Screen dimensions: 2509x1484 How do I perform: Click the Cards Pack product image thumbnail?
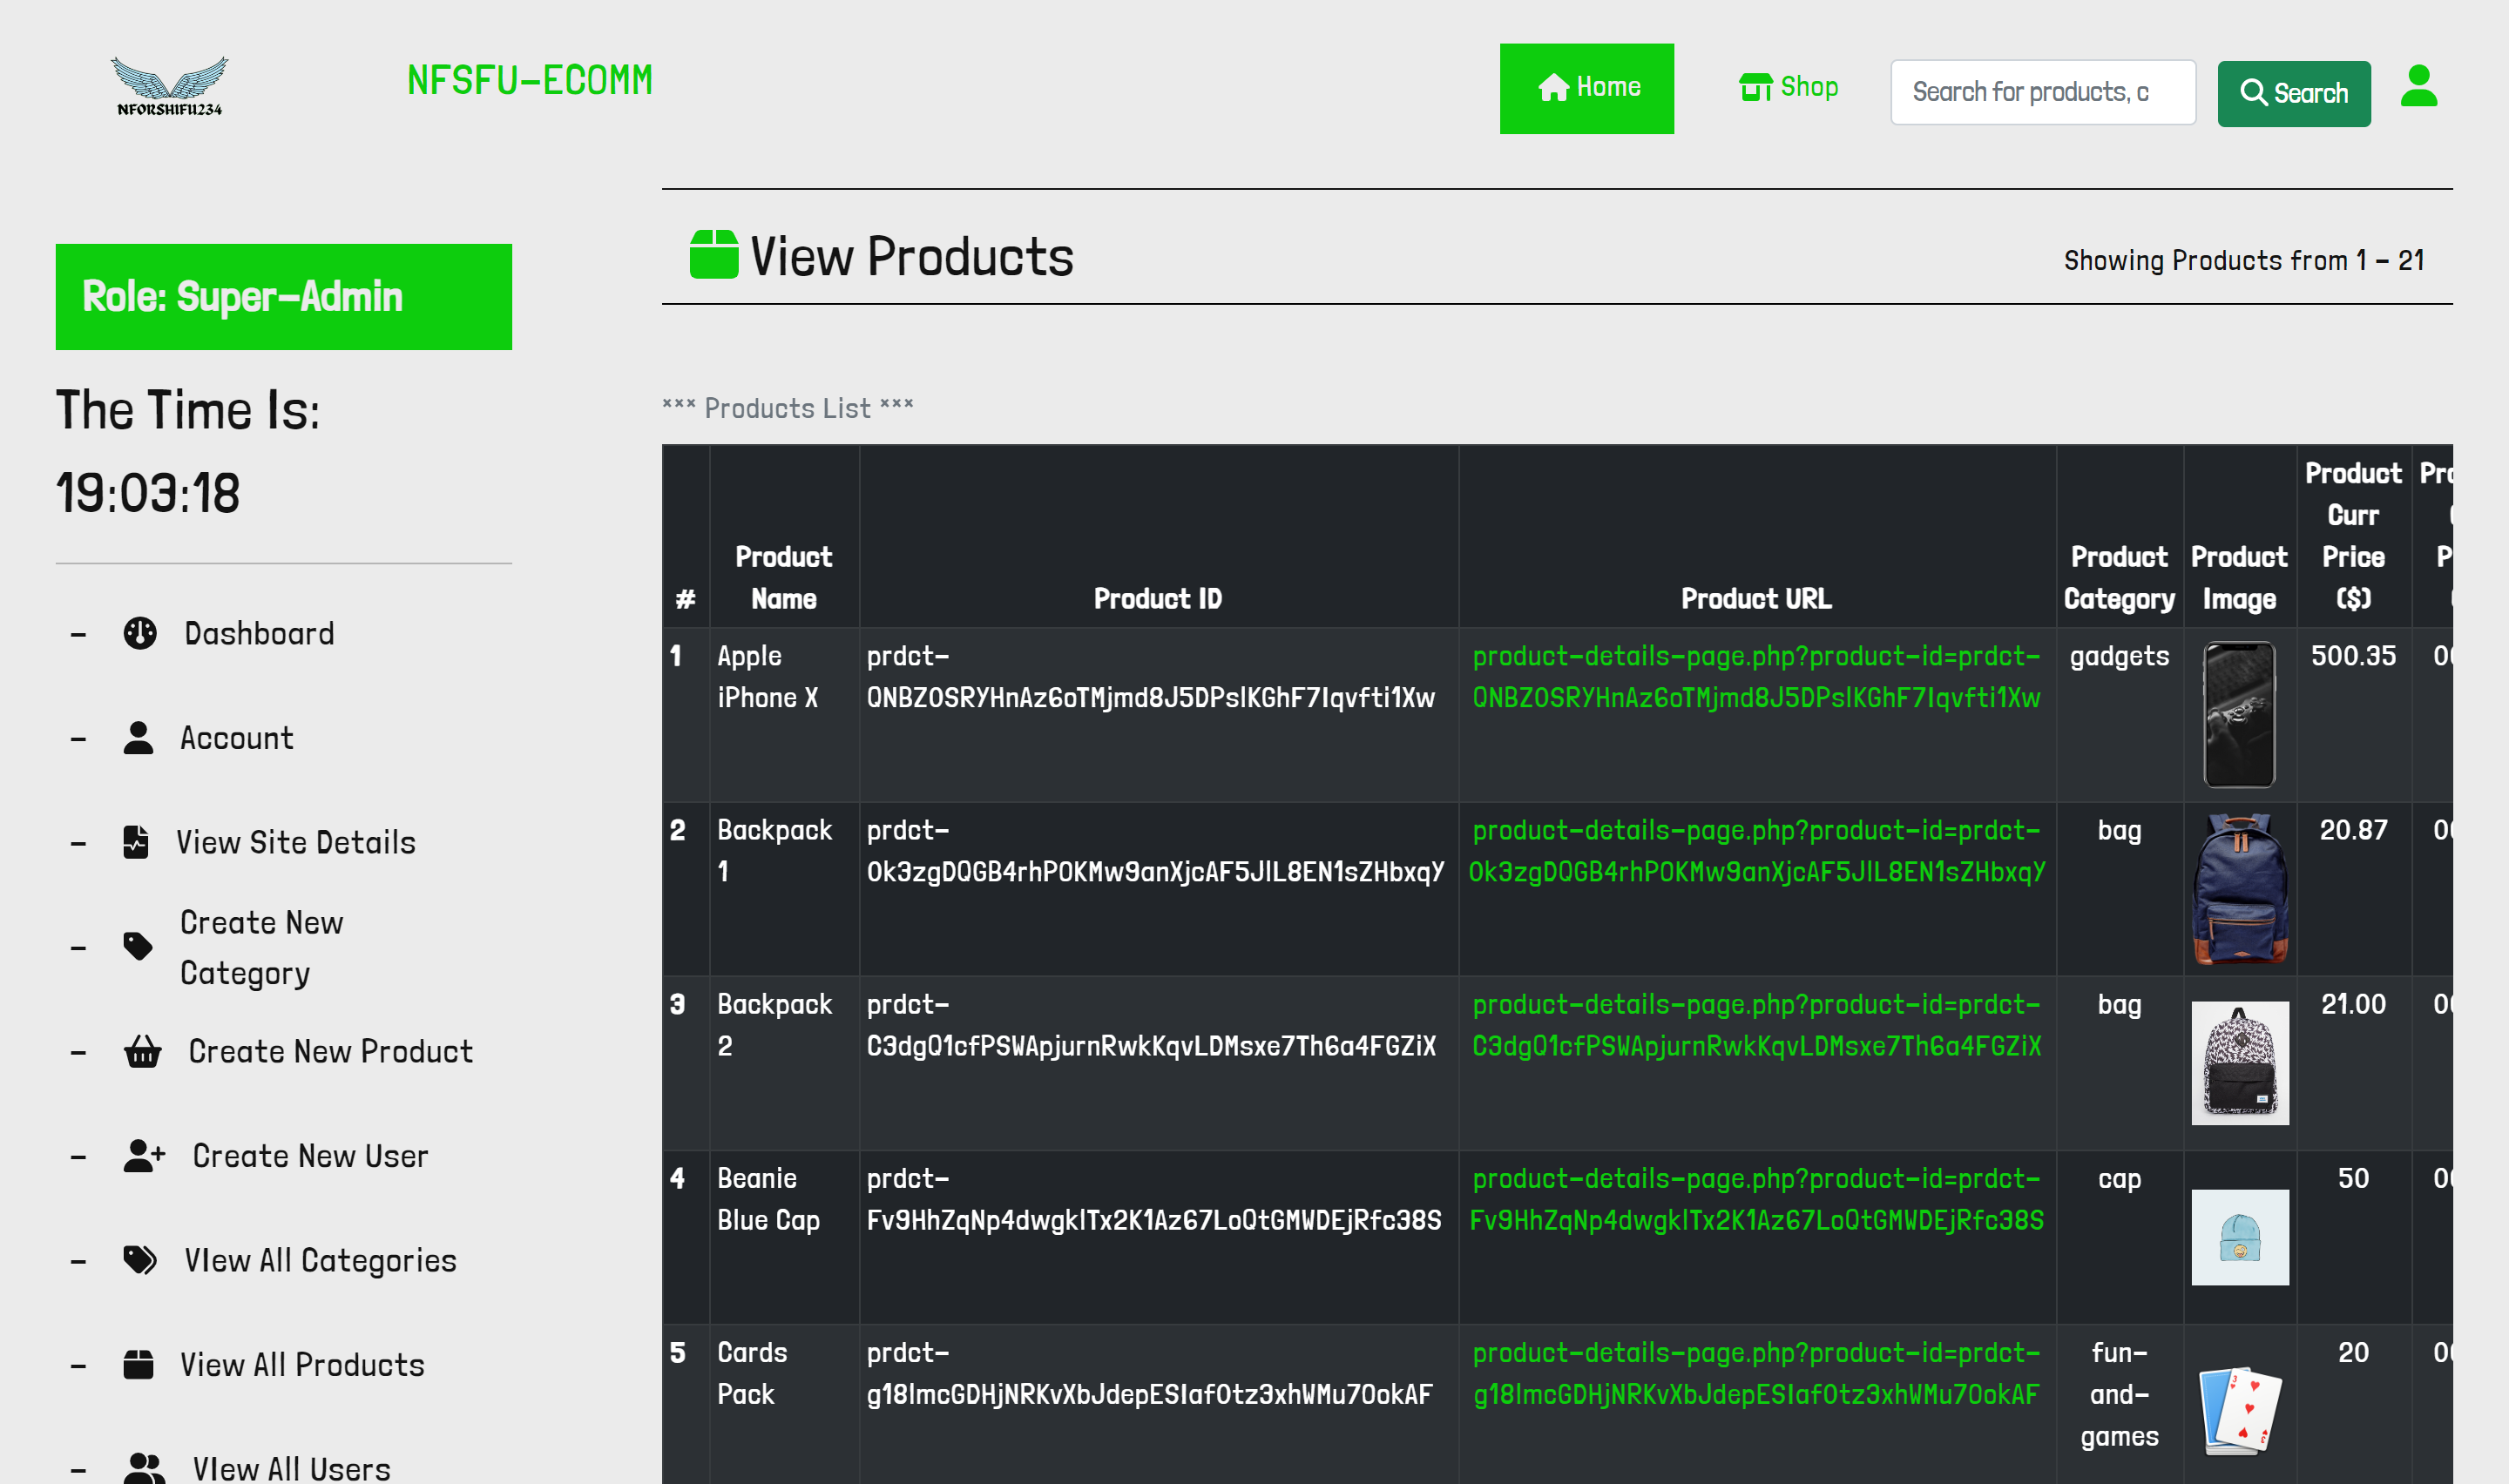pyautogui.click(x=2239, y=1410)
